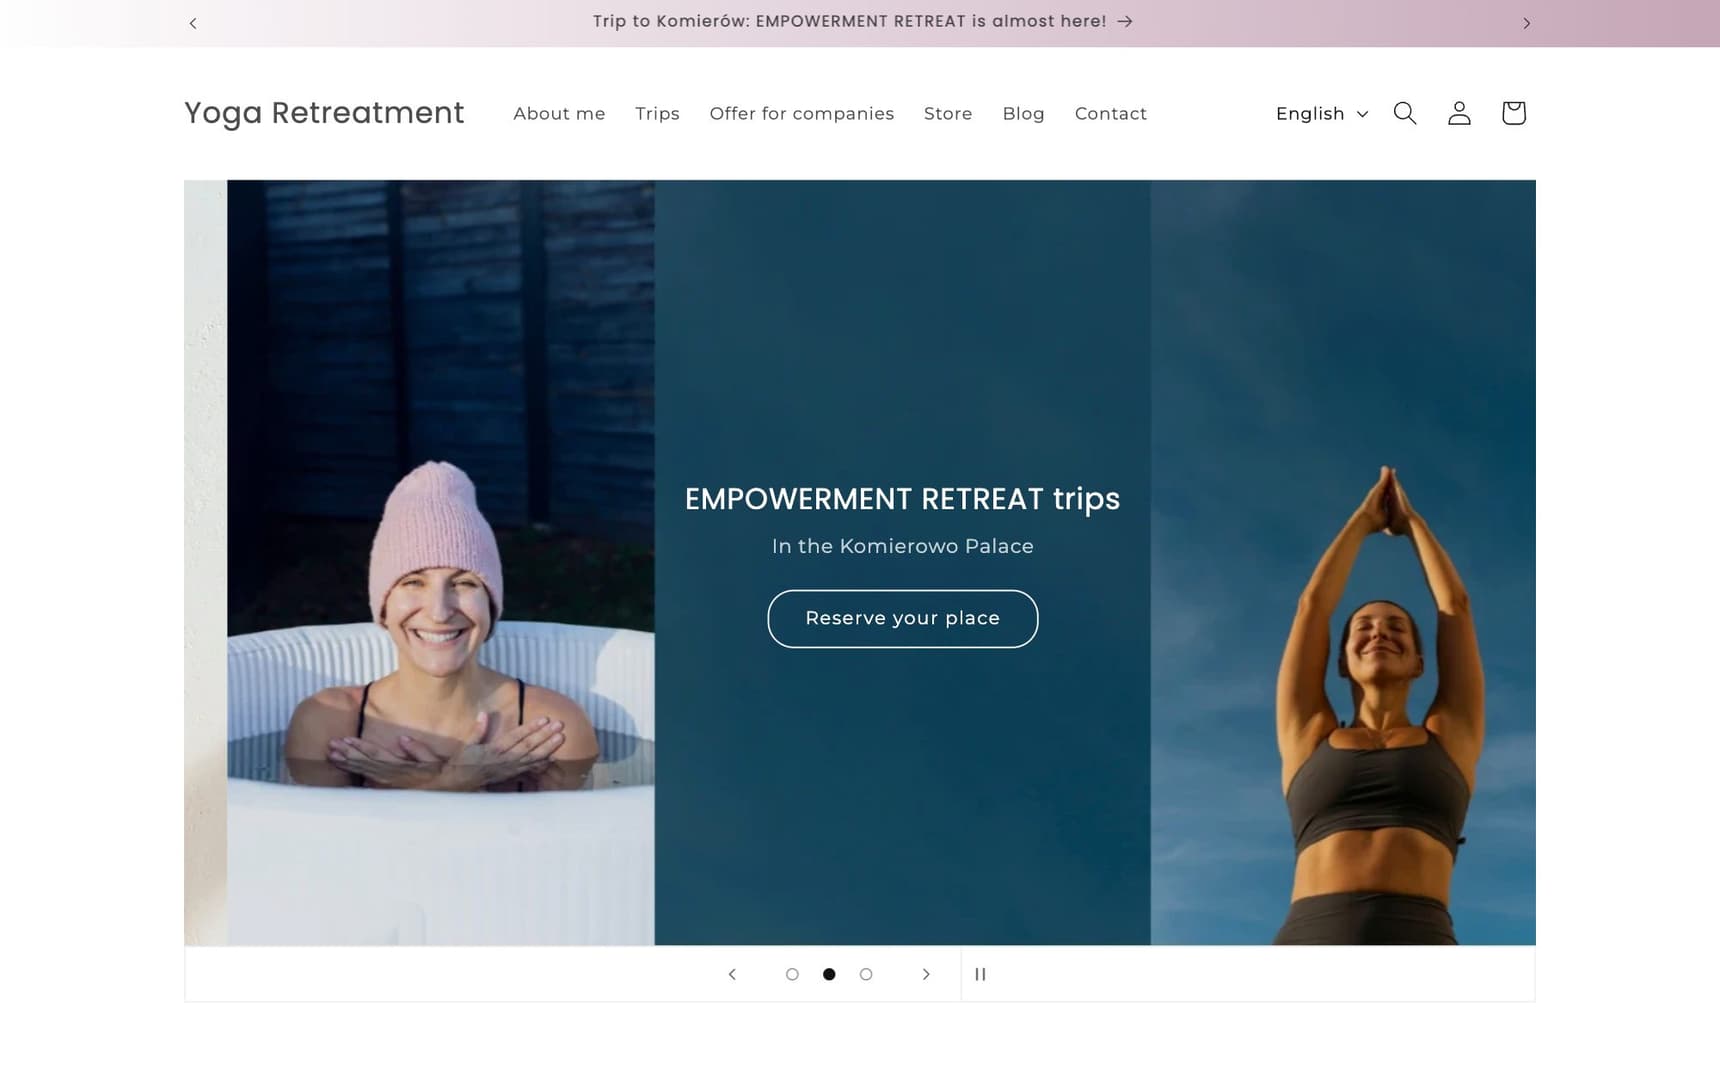Open Offer for companies page
Image resolution: width=1720 pixels, height=1075 pixels.
pos(802,114)
